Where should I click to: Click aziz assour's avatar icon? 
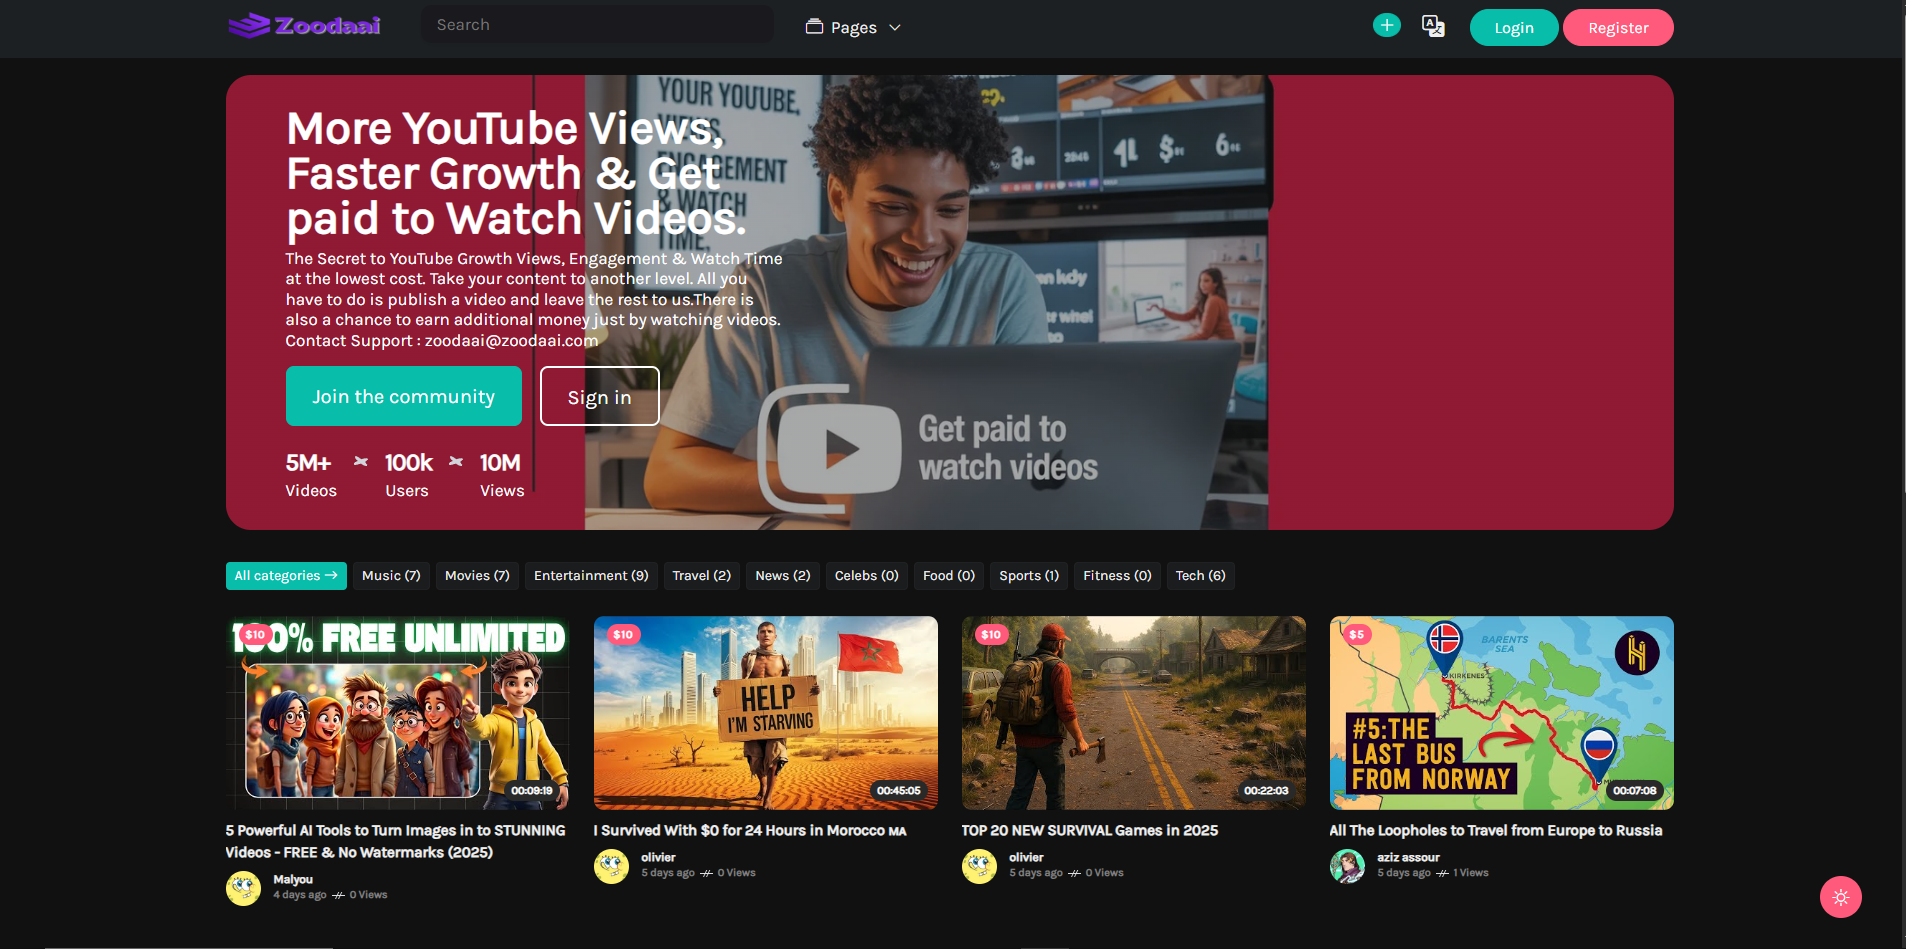point(1347,866)
